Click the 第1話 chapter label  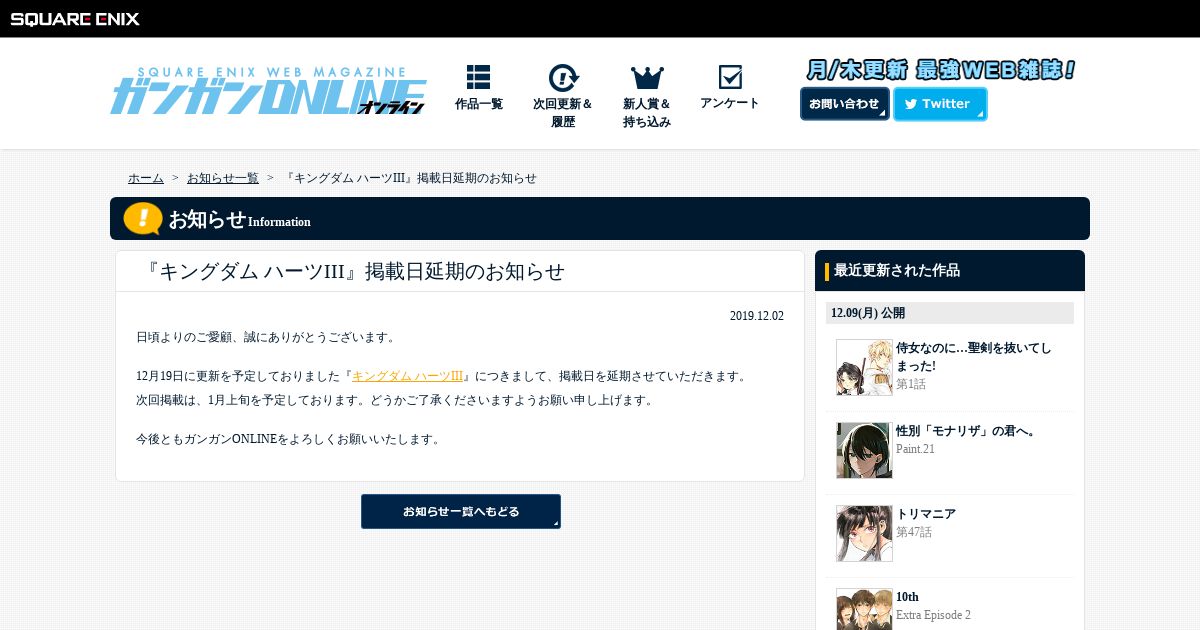[911, 384]
